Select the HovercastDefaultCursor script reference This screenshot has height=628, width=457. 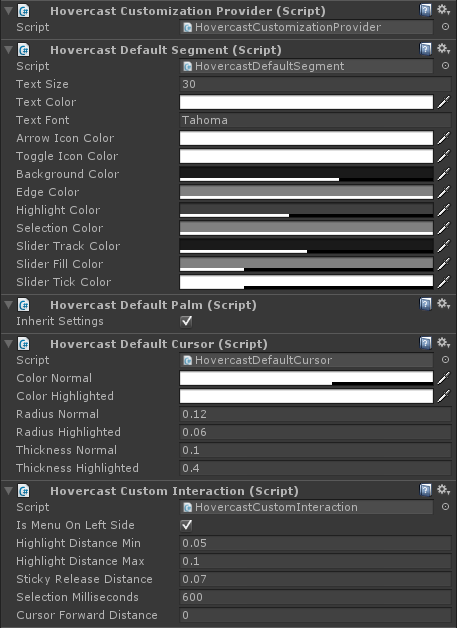306,360
